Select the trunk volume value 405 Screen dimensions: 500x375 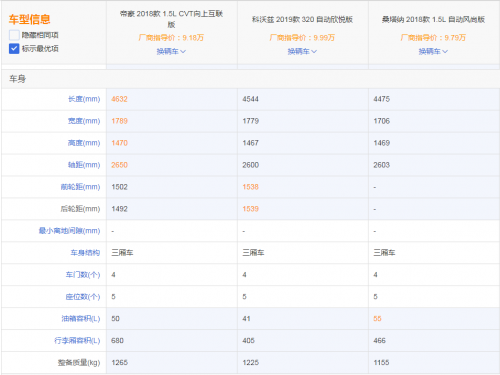tap(248, 341)
